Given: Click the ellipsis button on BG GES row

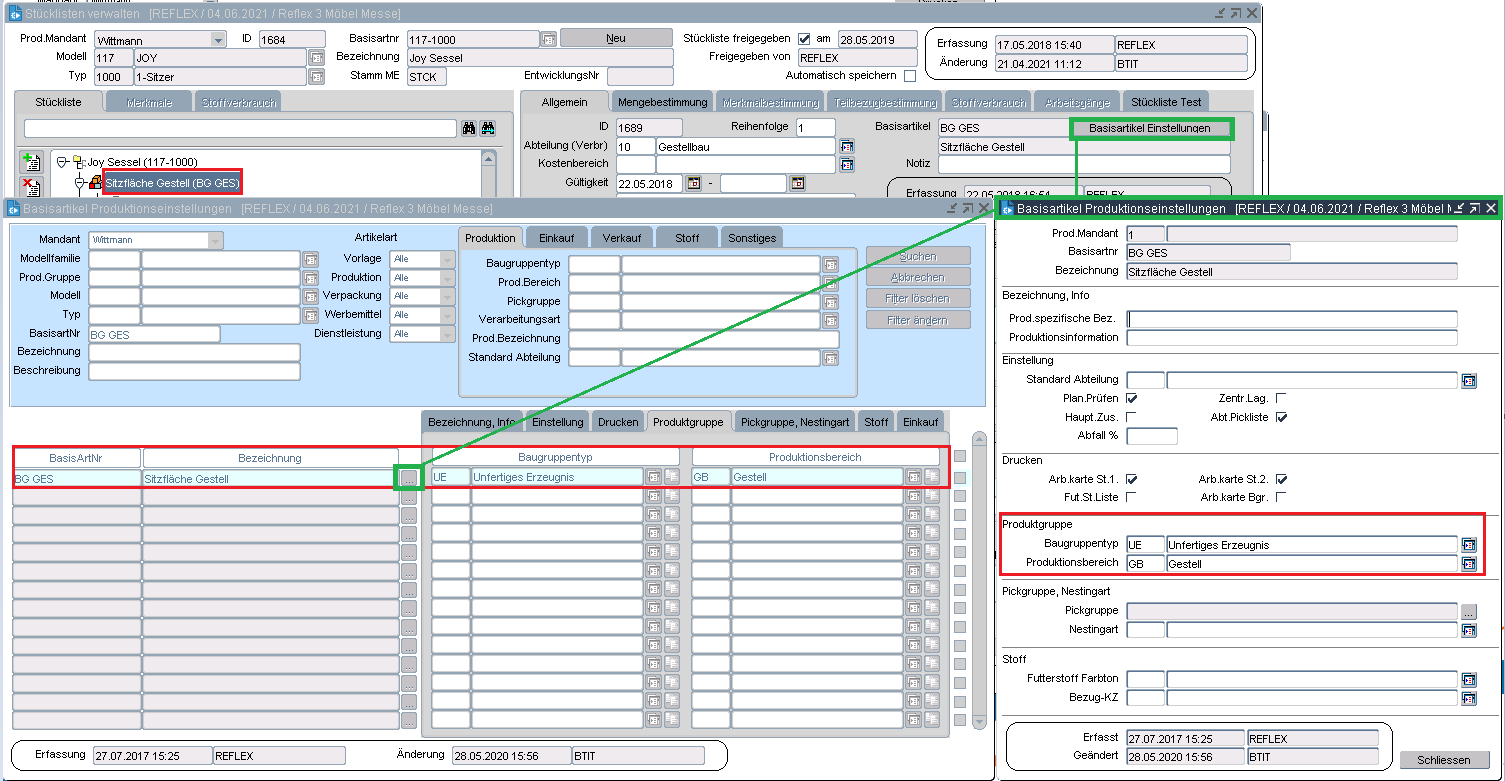Looking at the screenshot, I should 408,478.
